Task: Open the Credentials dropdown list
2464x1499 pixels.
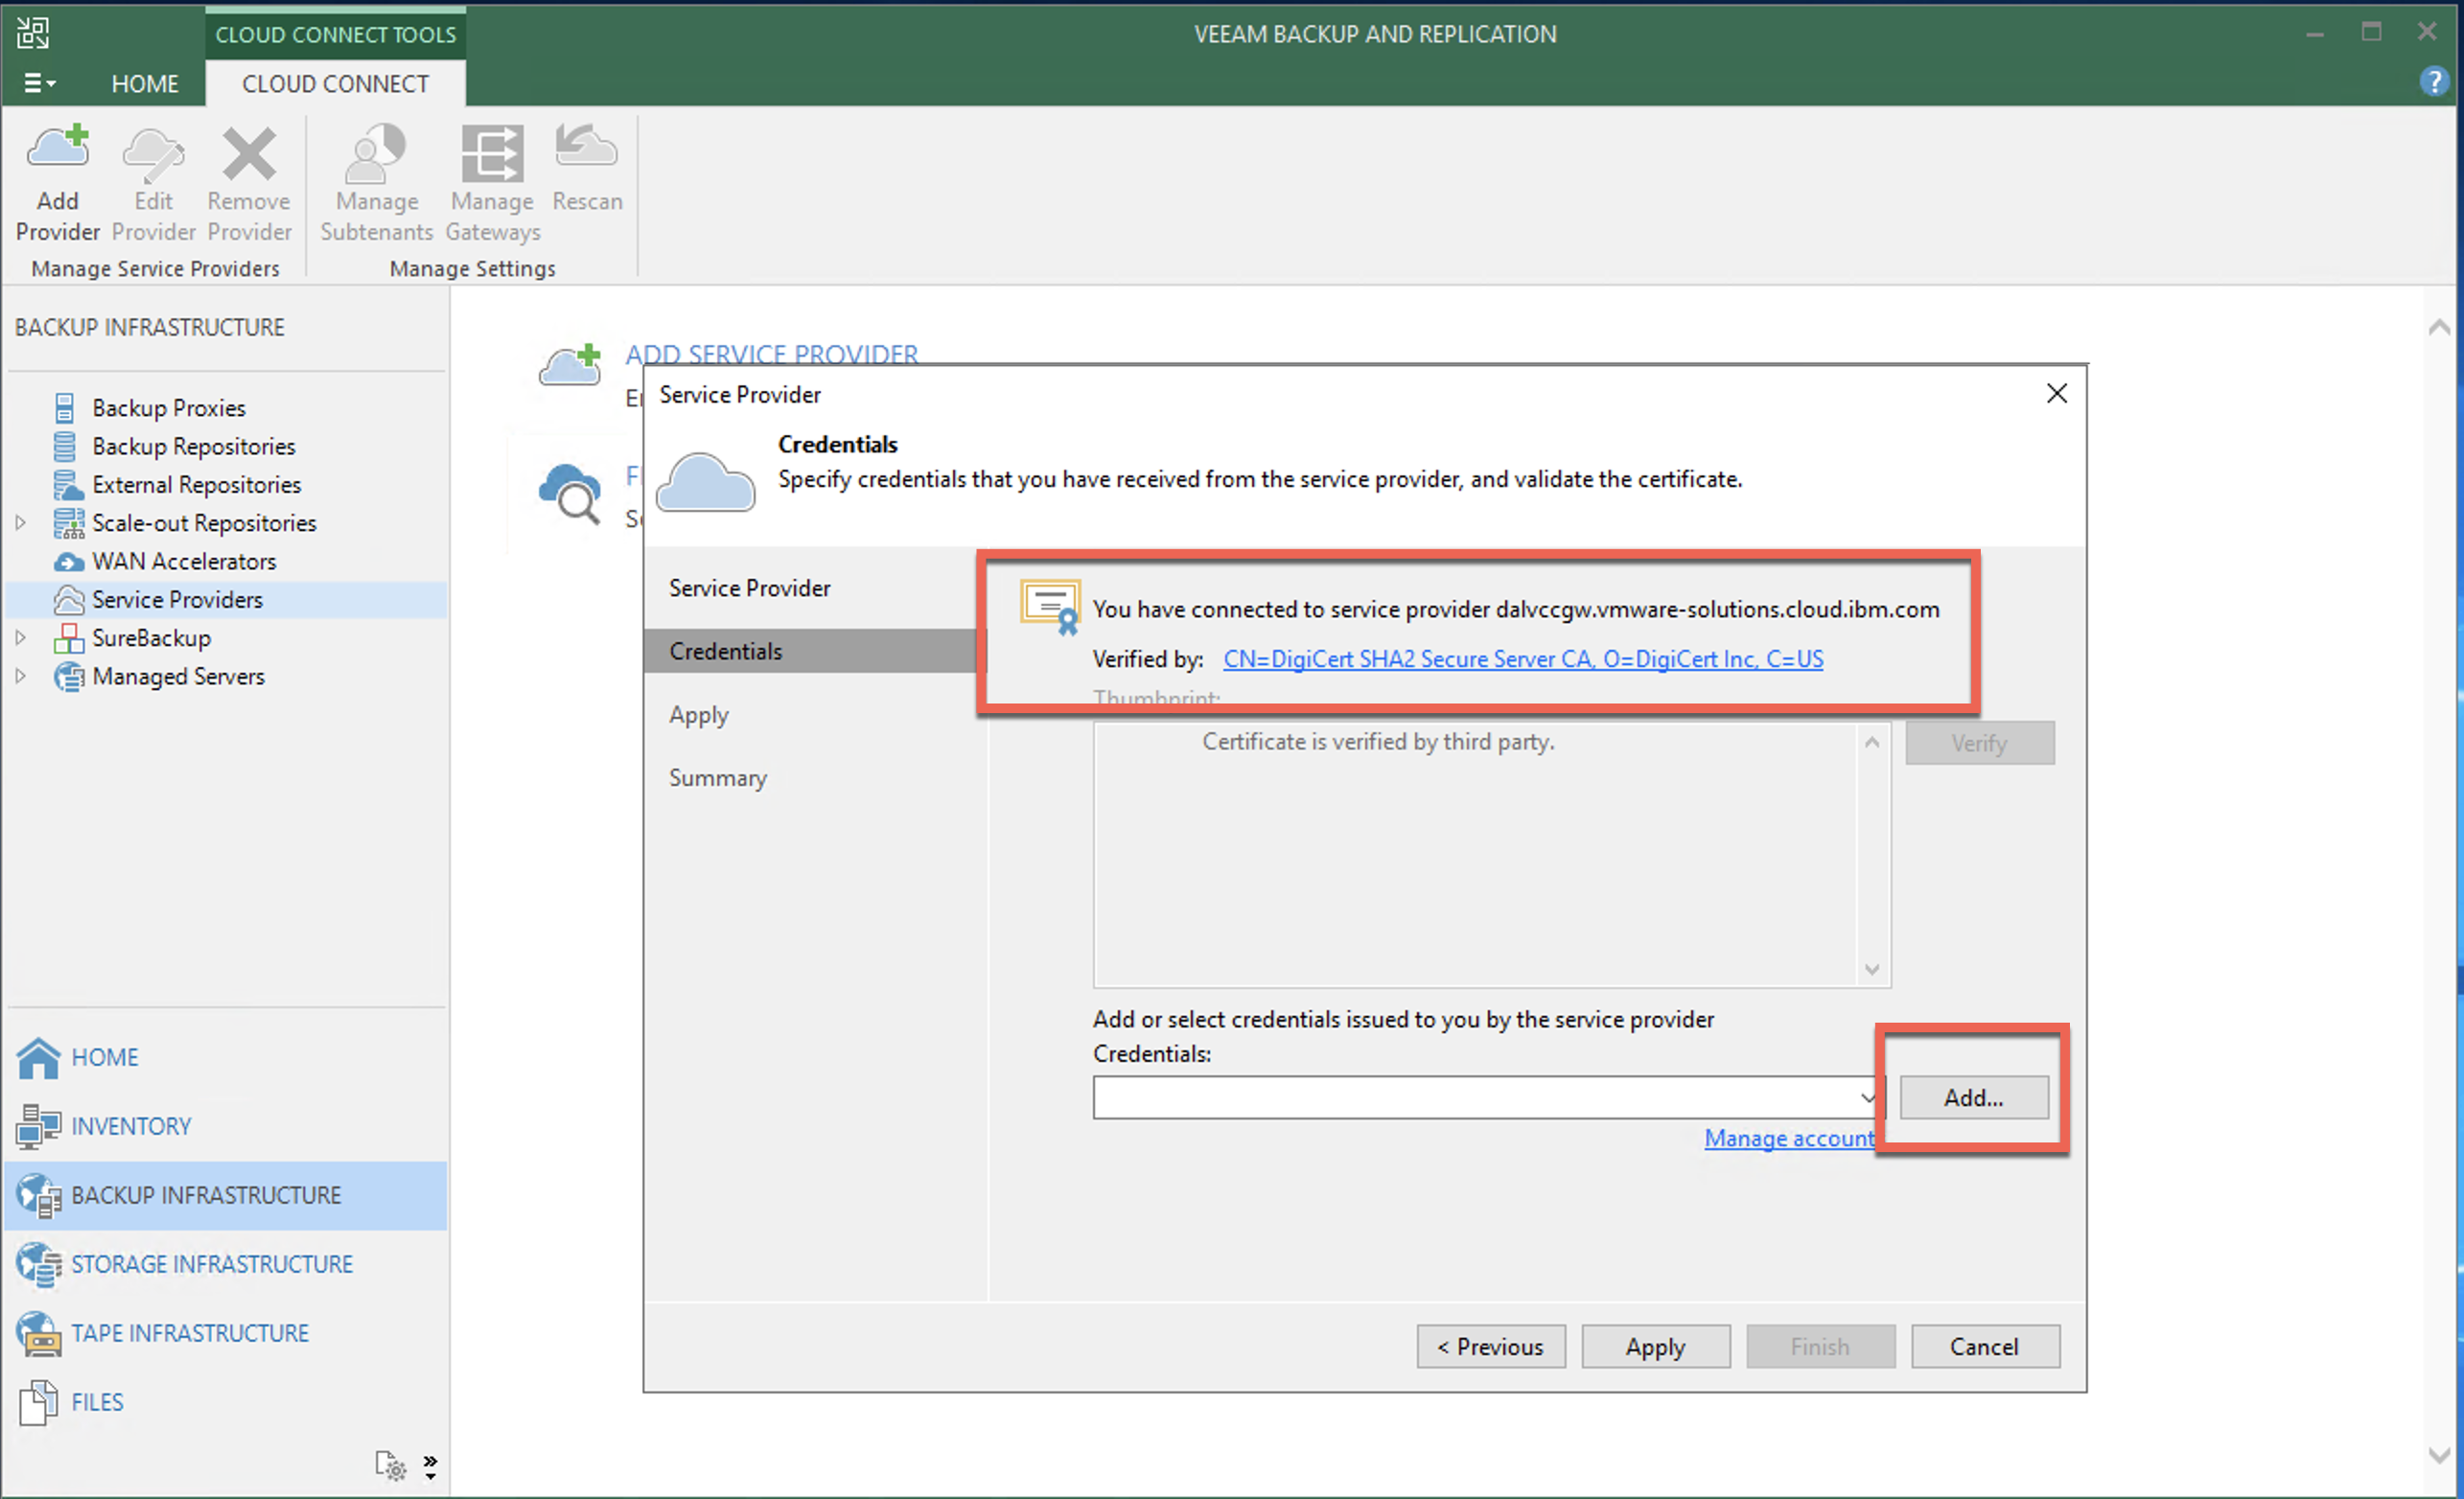Action: tap(1866, 1098)
